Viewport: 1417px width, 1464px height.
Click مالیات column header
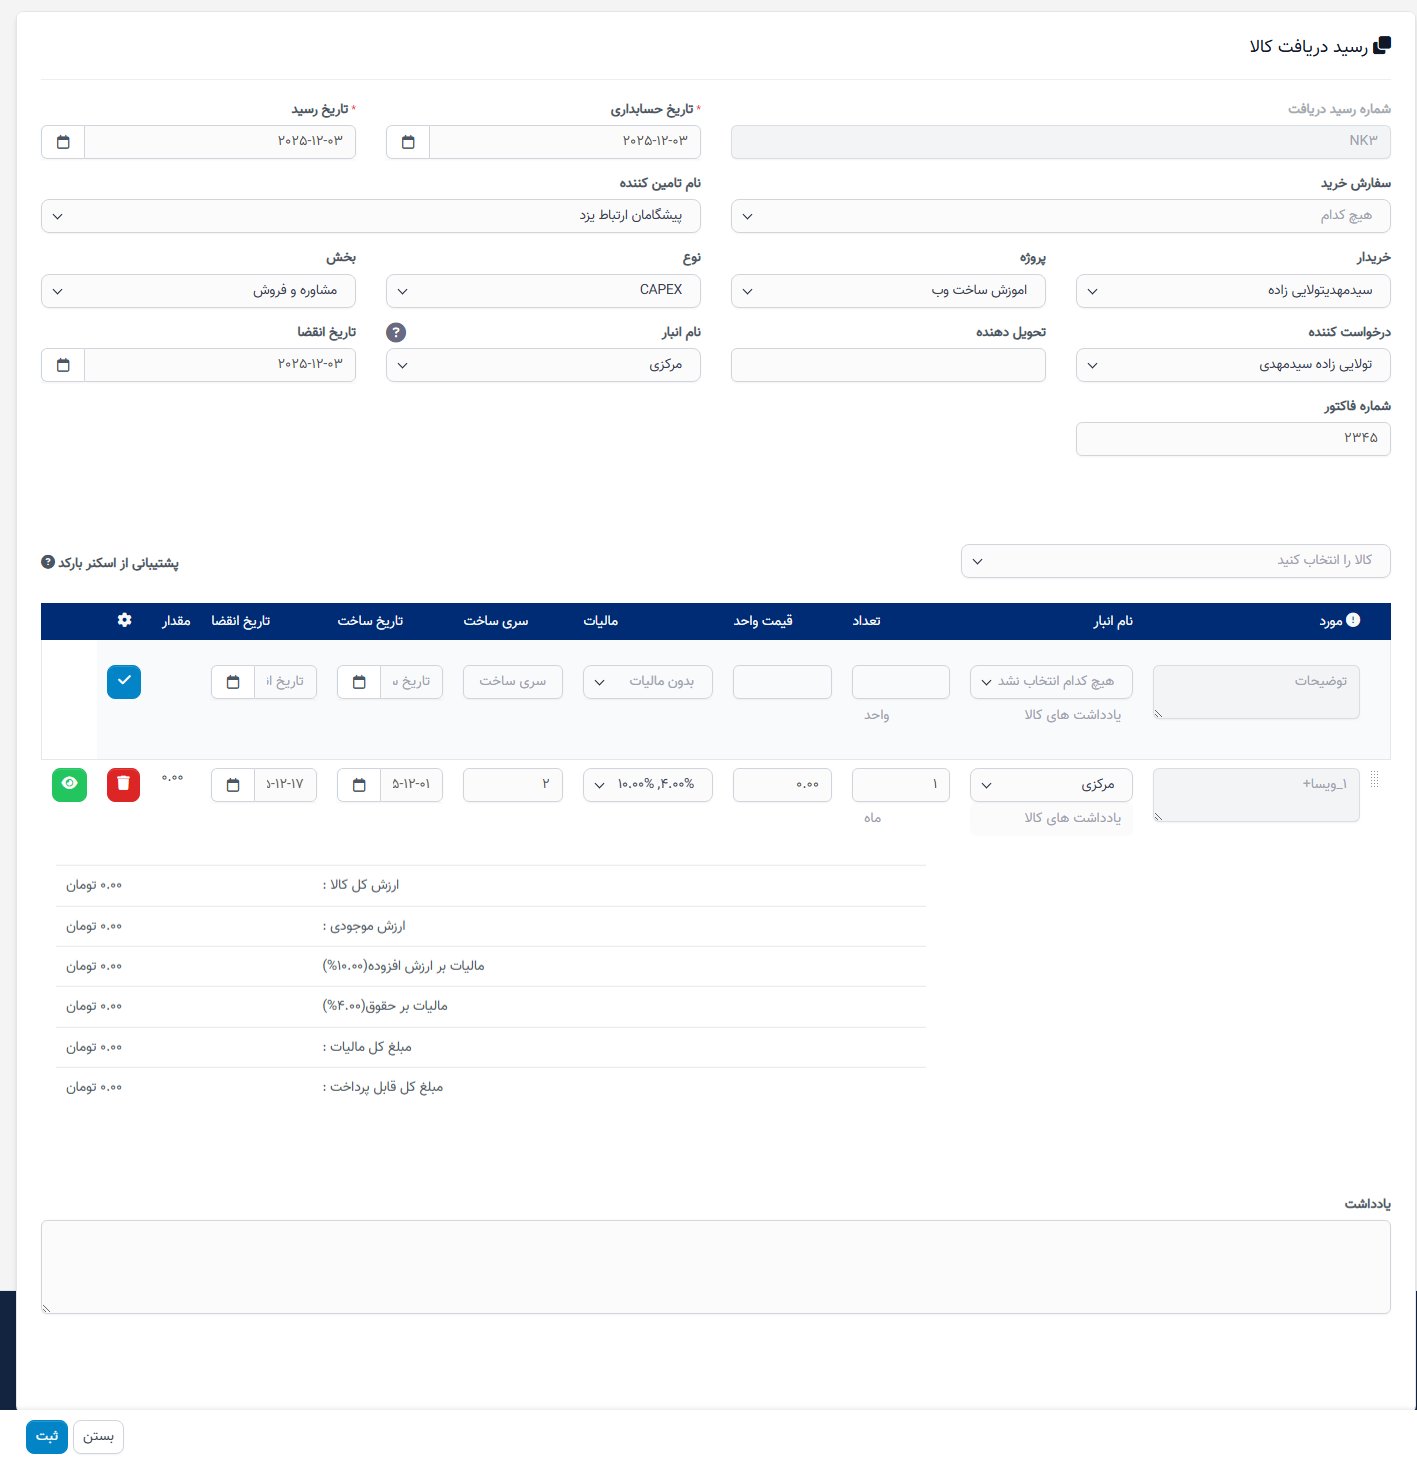point(601,621)
